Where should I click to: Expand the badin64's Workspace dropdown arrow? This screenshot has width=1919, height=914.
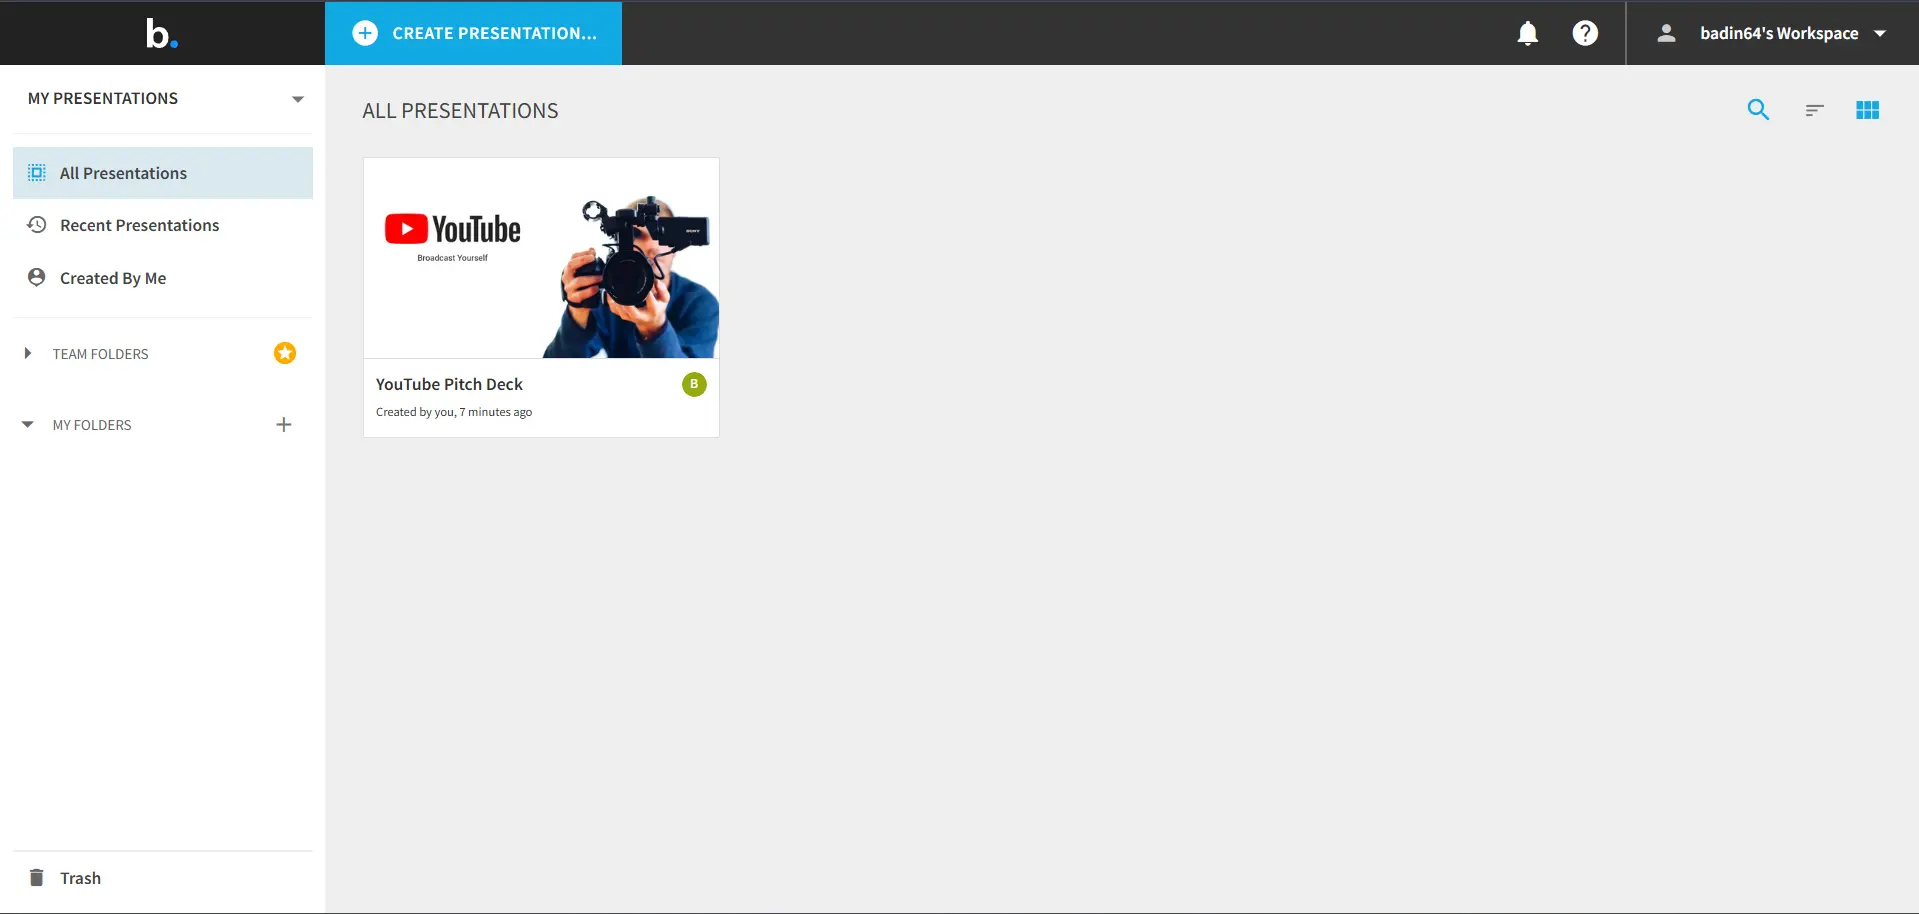(x=1880, y=33)
